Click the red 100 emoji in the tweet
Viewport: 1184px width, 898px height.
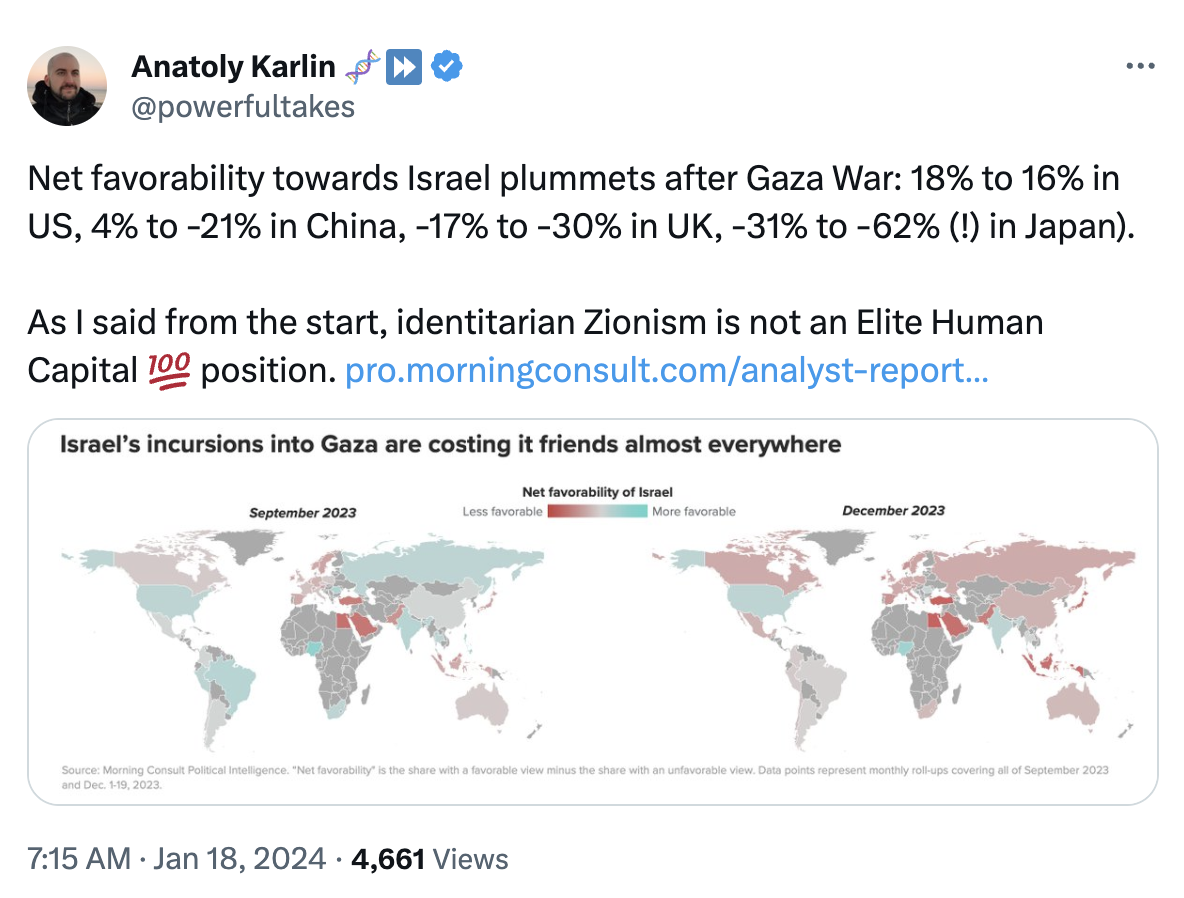(168, 371)
